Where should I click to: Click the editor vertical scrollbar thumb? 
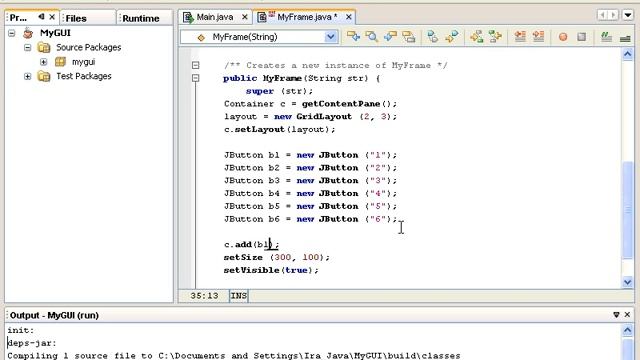(x=628, y=210)
